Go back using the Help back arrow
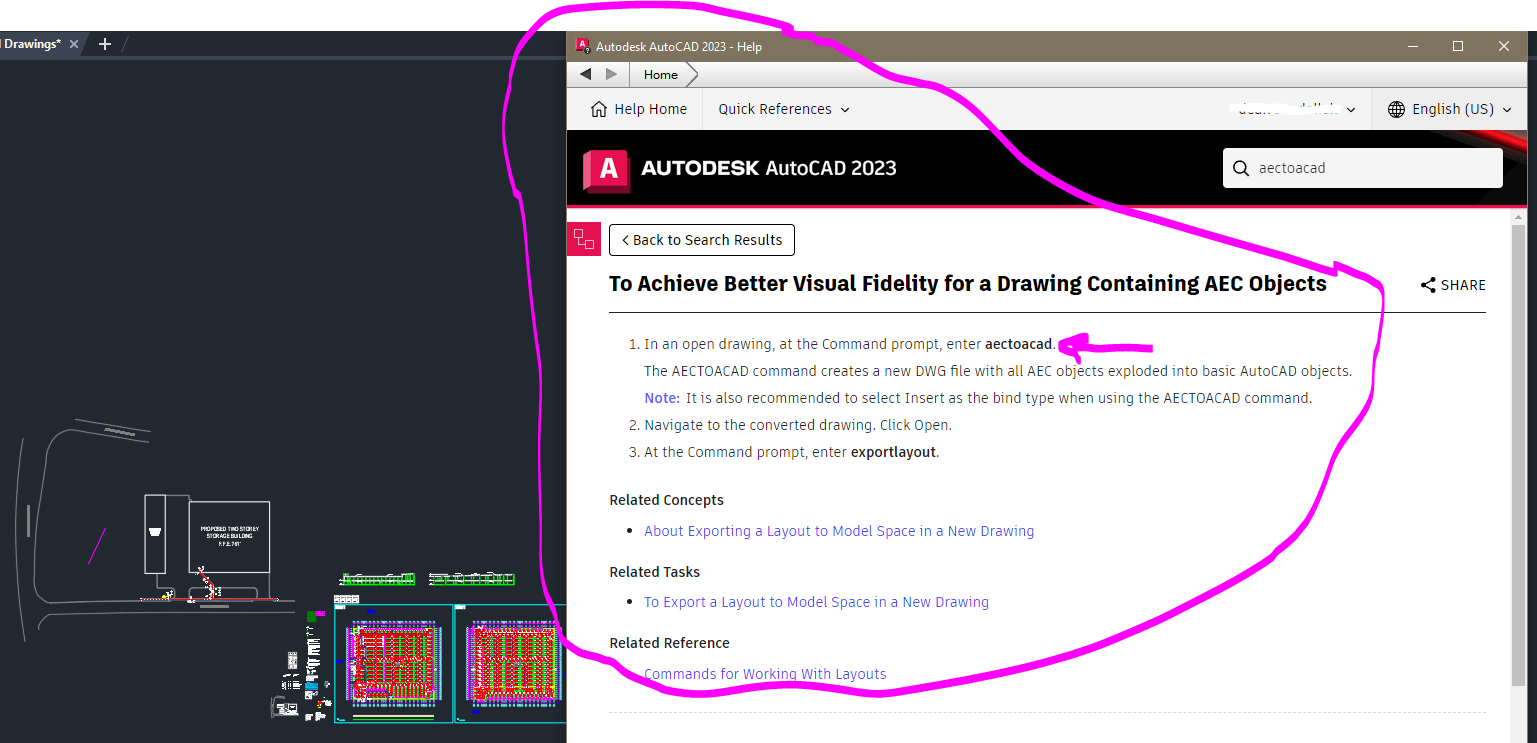The image size is (1537, 743). click(586, 74)
